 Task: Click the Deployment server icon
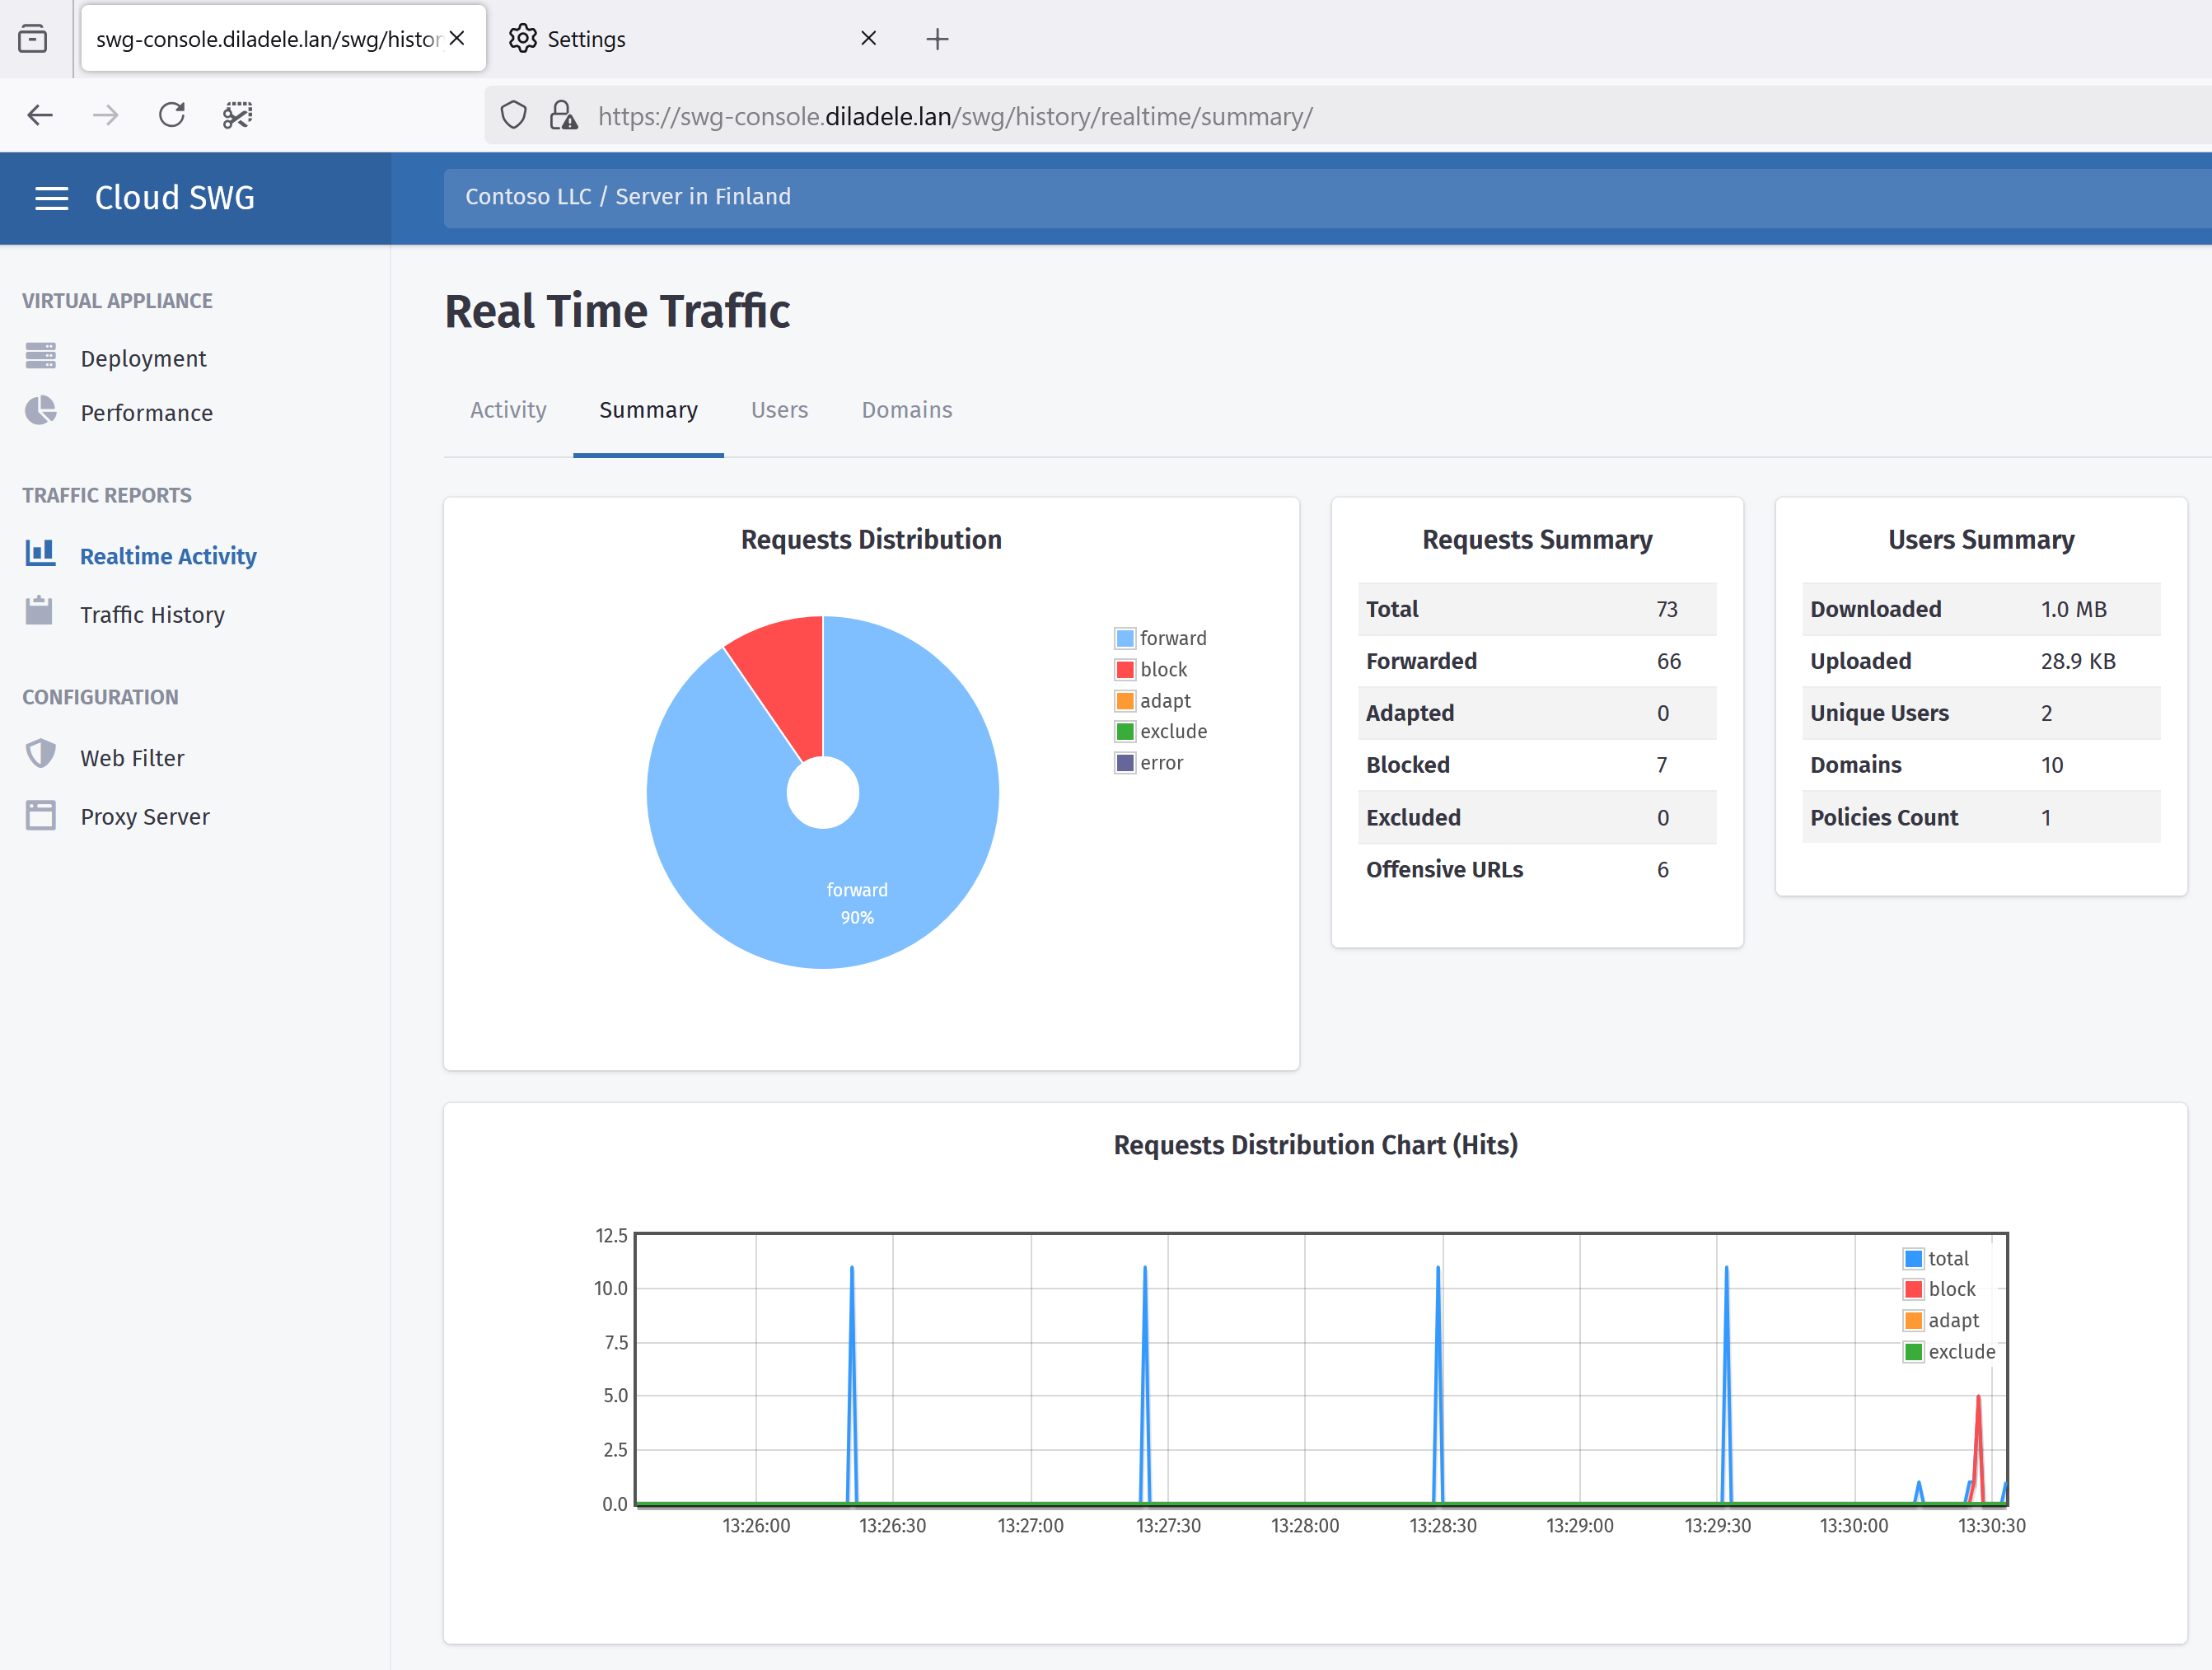pos(41,356)
